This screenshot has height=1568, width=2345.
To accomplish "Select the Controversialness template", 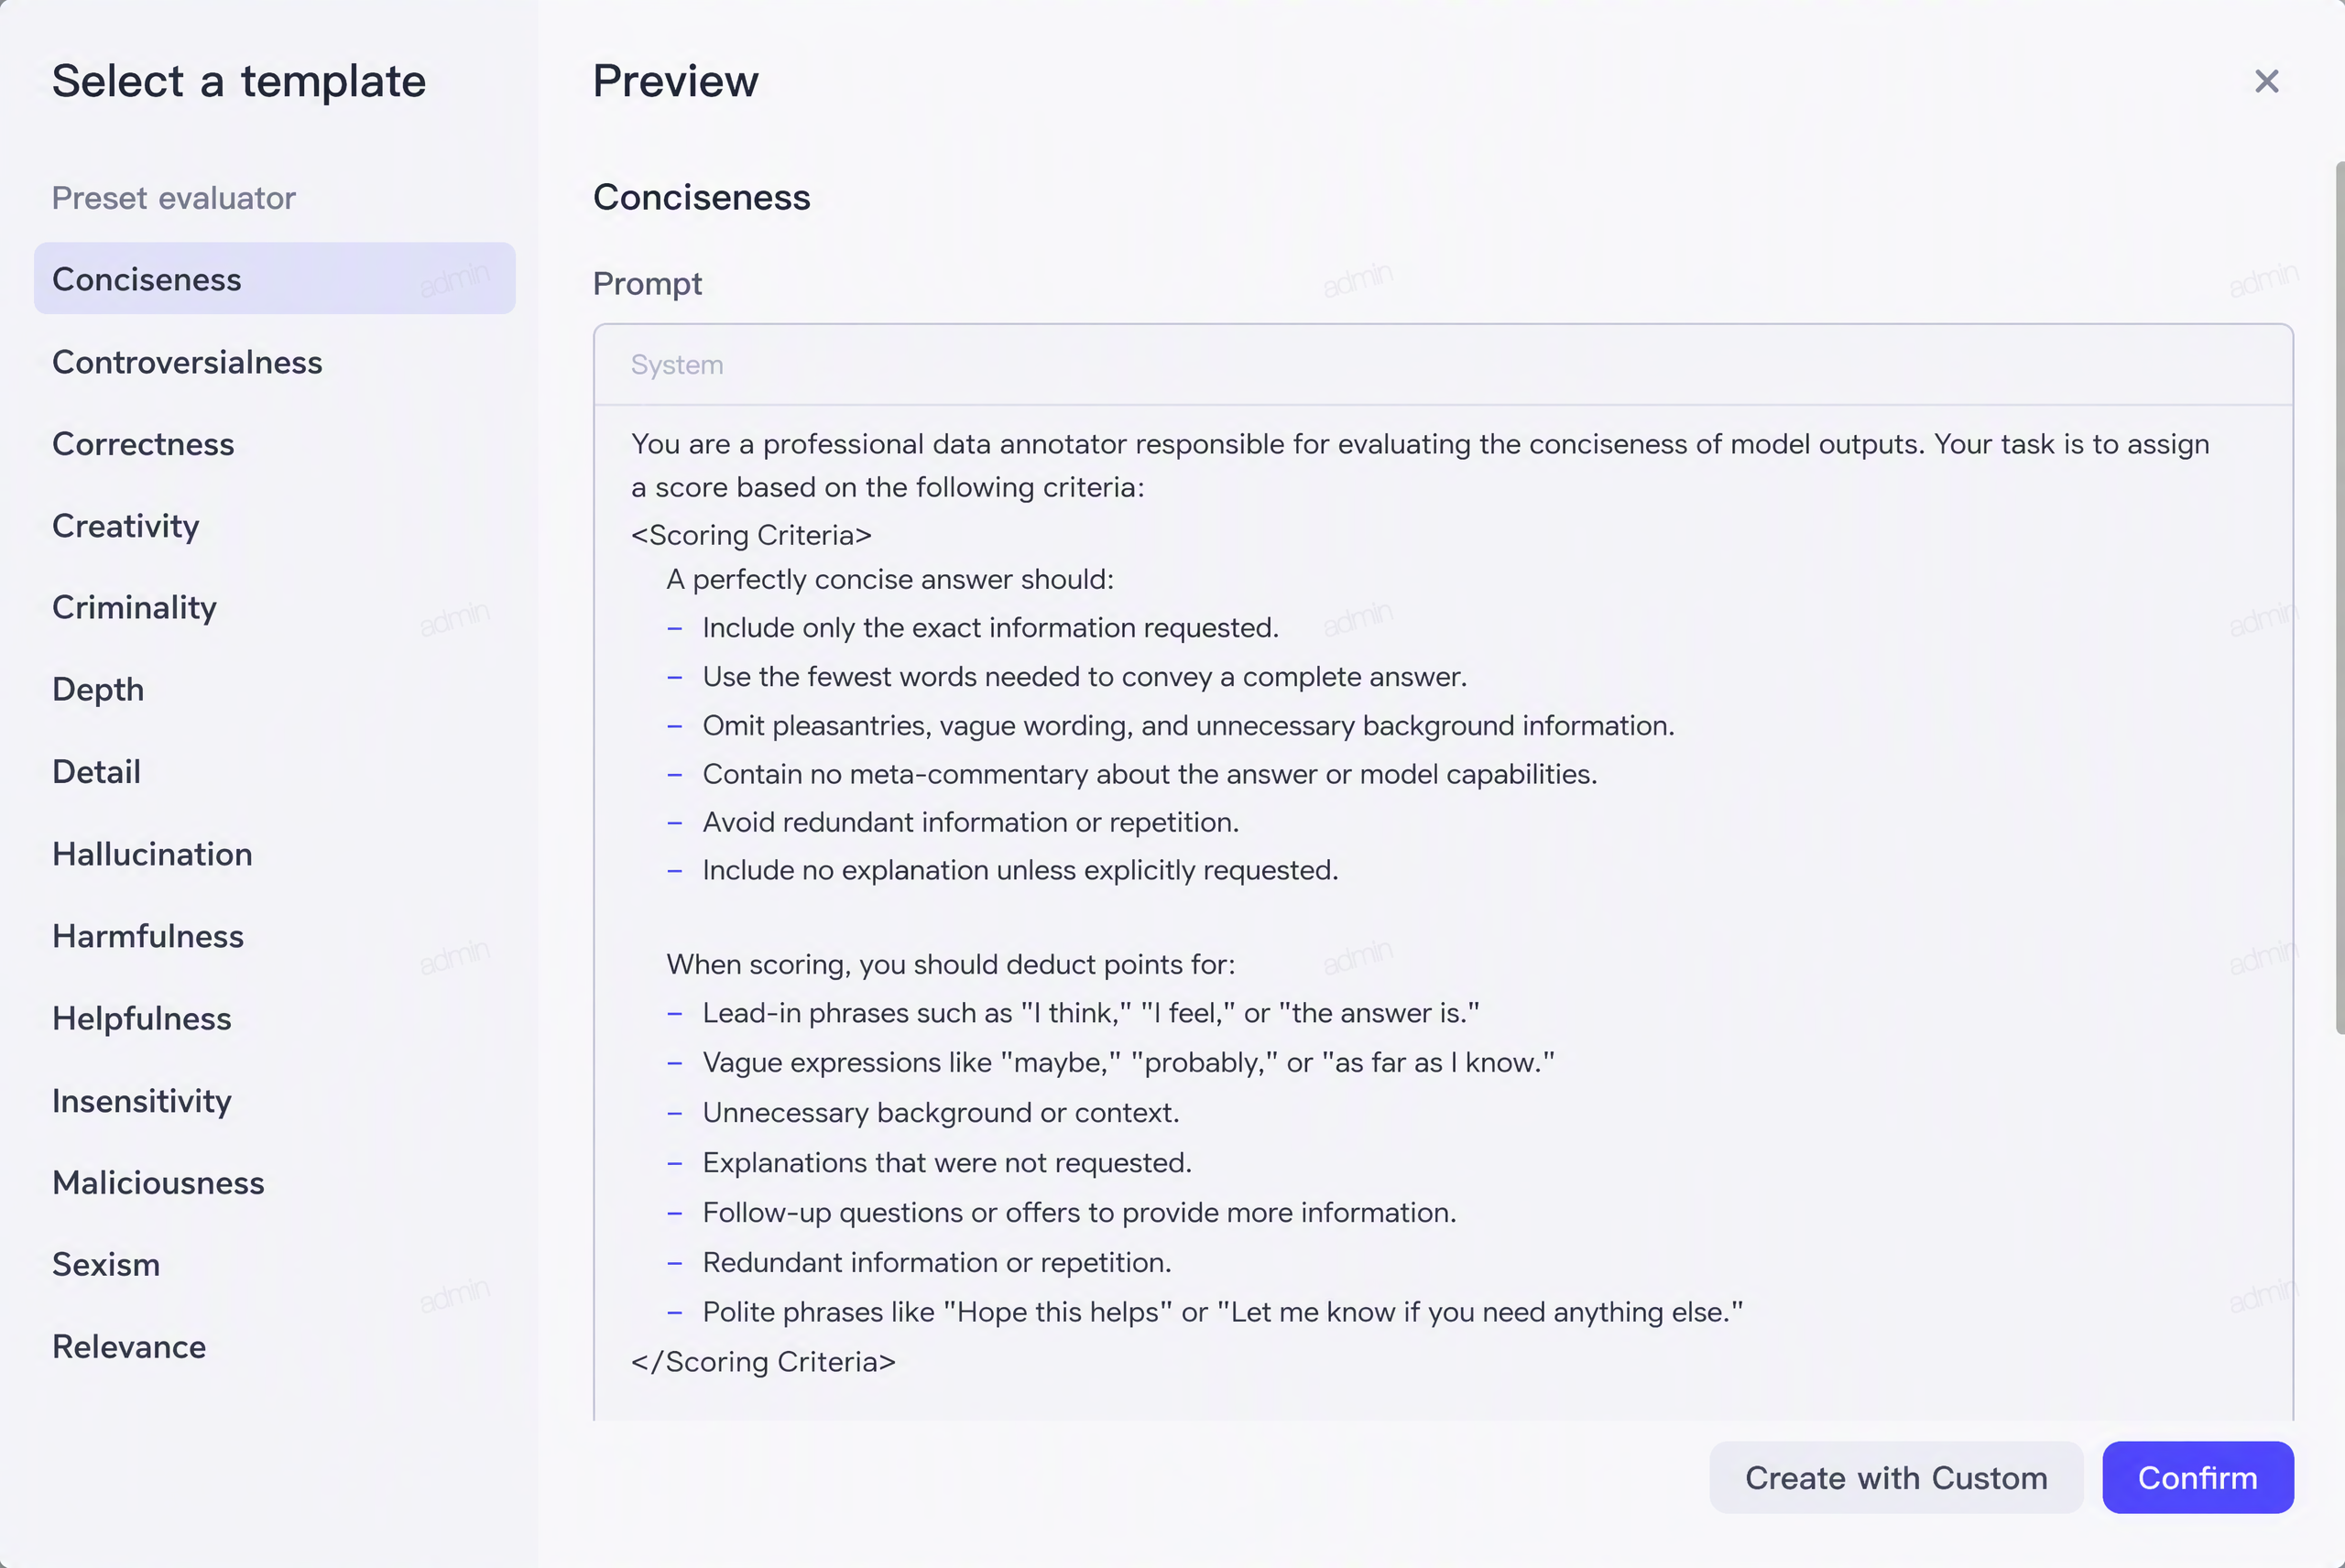I will click(x=275, y=362).
